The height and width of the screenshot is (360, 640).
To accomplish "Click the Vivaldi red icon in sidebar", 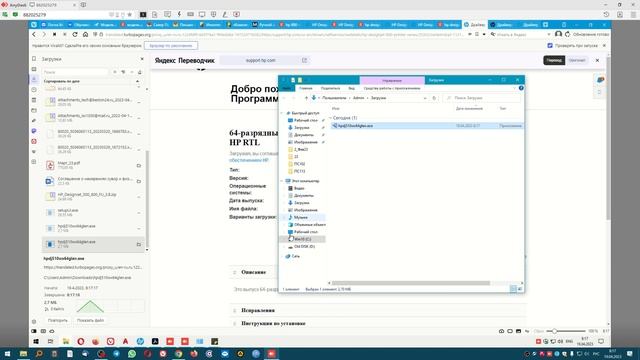I will [34, 141].
